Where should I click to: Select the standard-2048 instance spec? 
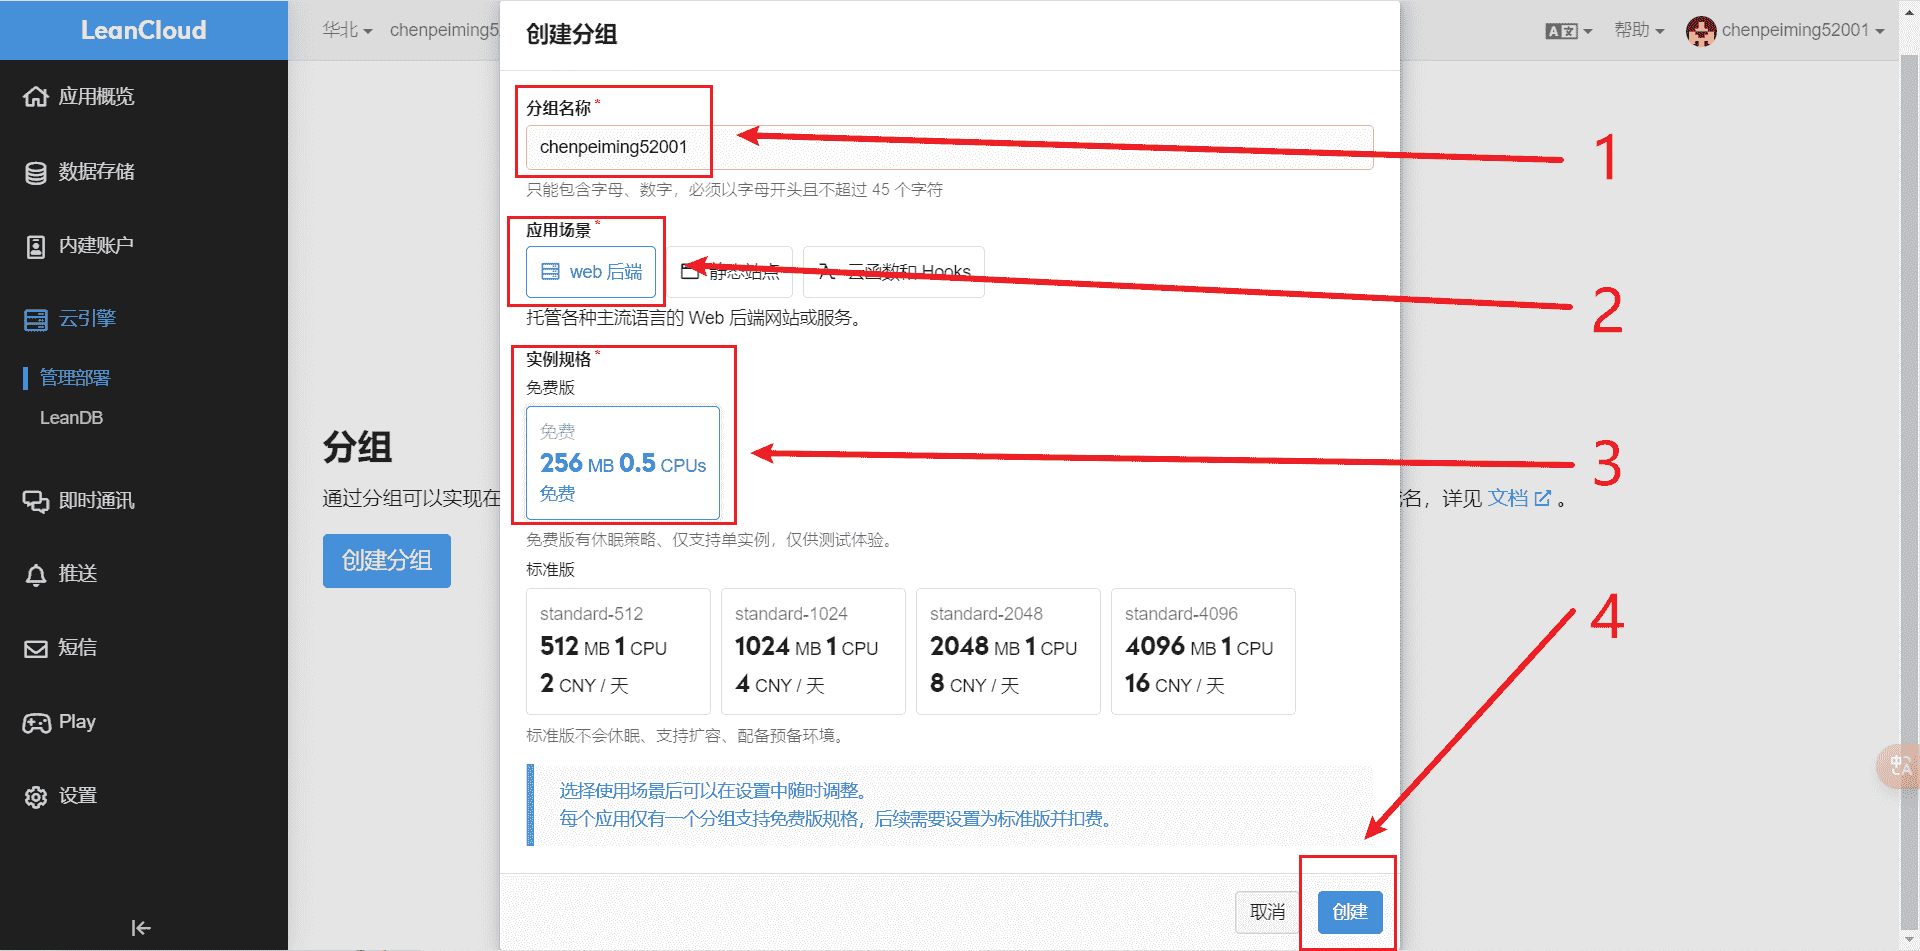pyautogui.click(x=1008, y=651)
